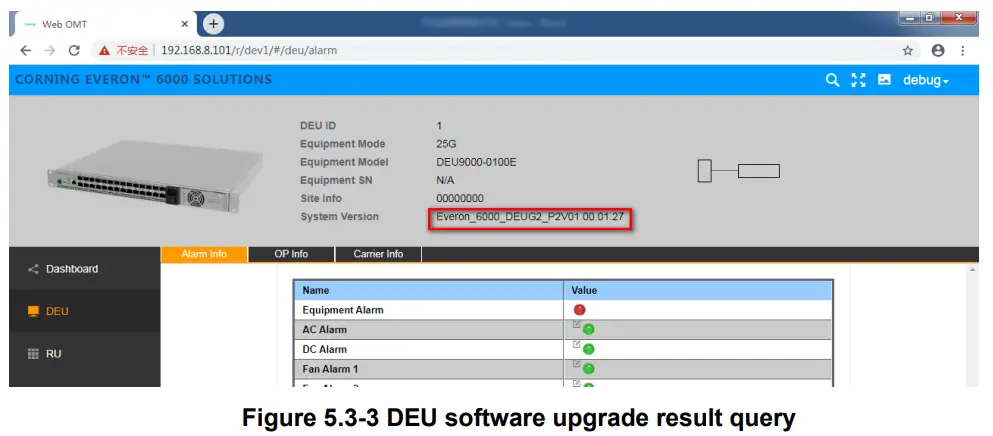The height and width of the screenshot is (436, 993).
Task: Open Dashboard in the sidebar
Action: point(85,269)
